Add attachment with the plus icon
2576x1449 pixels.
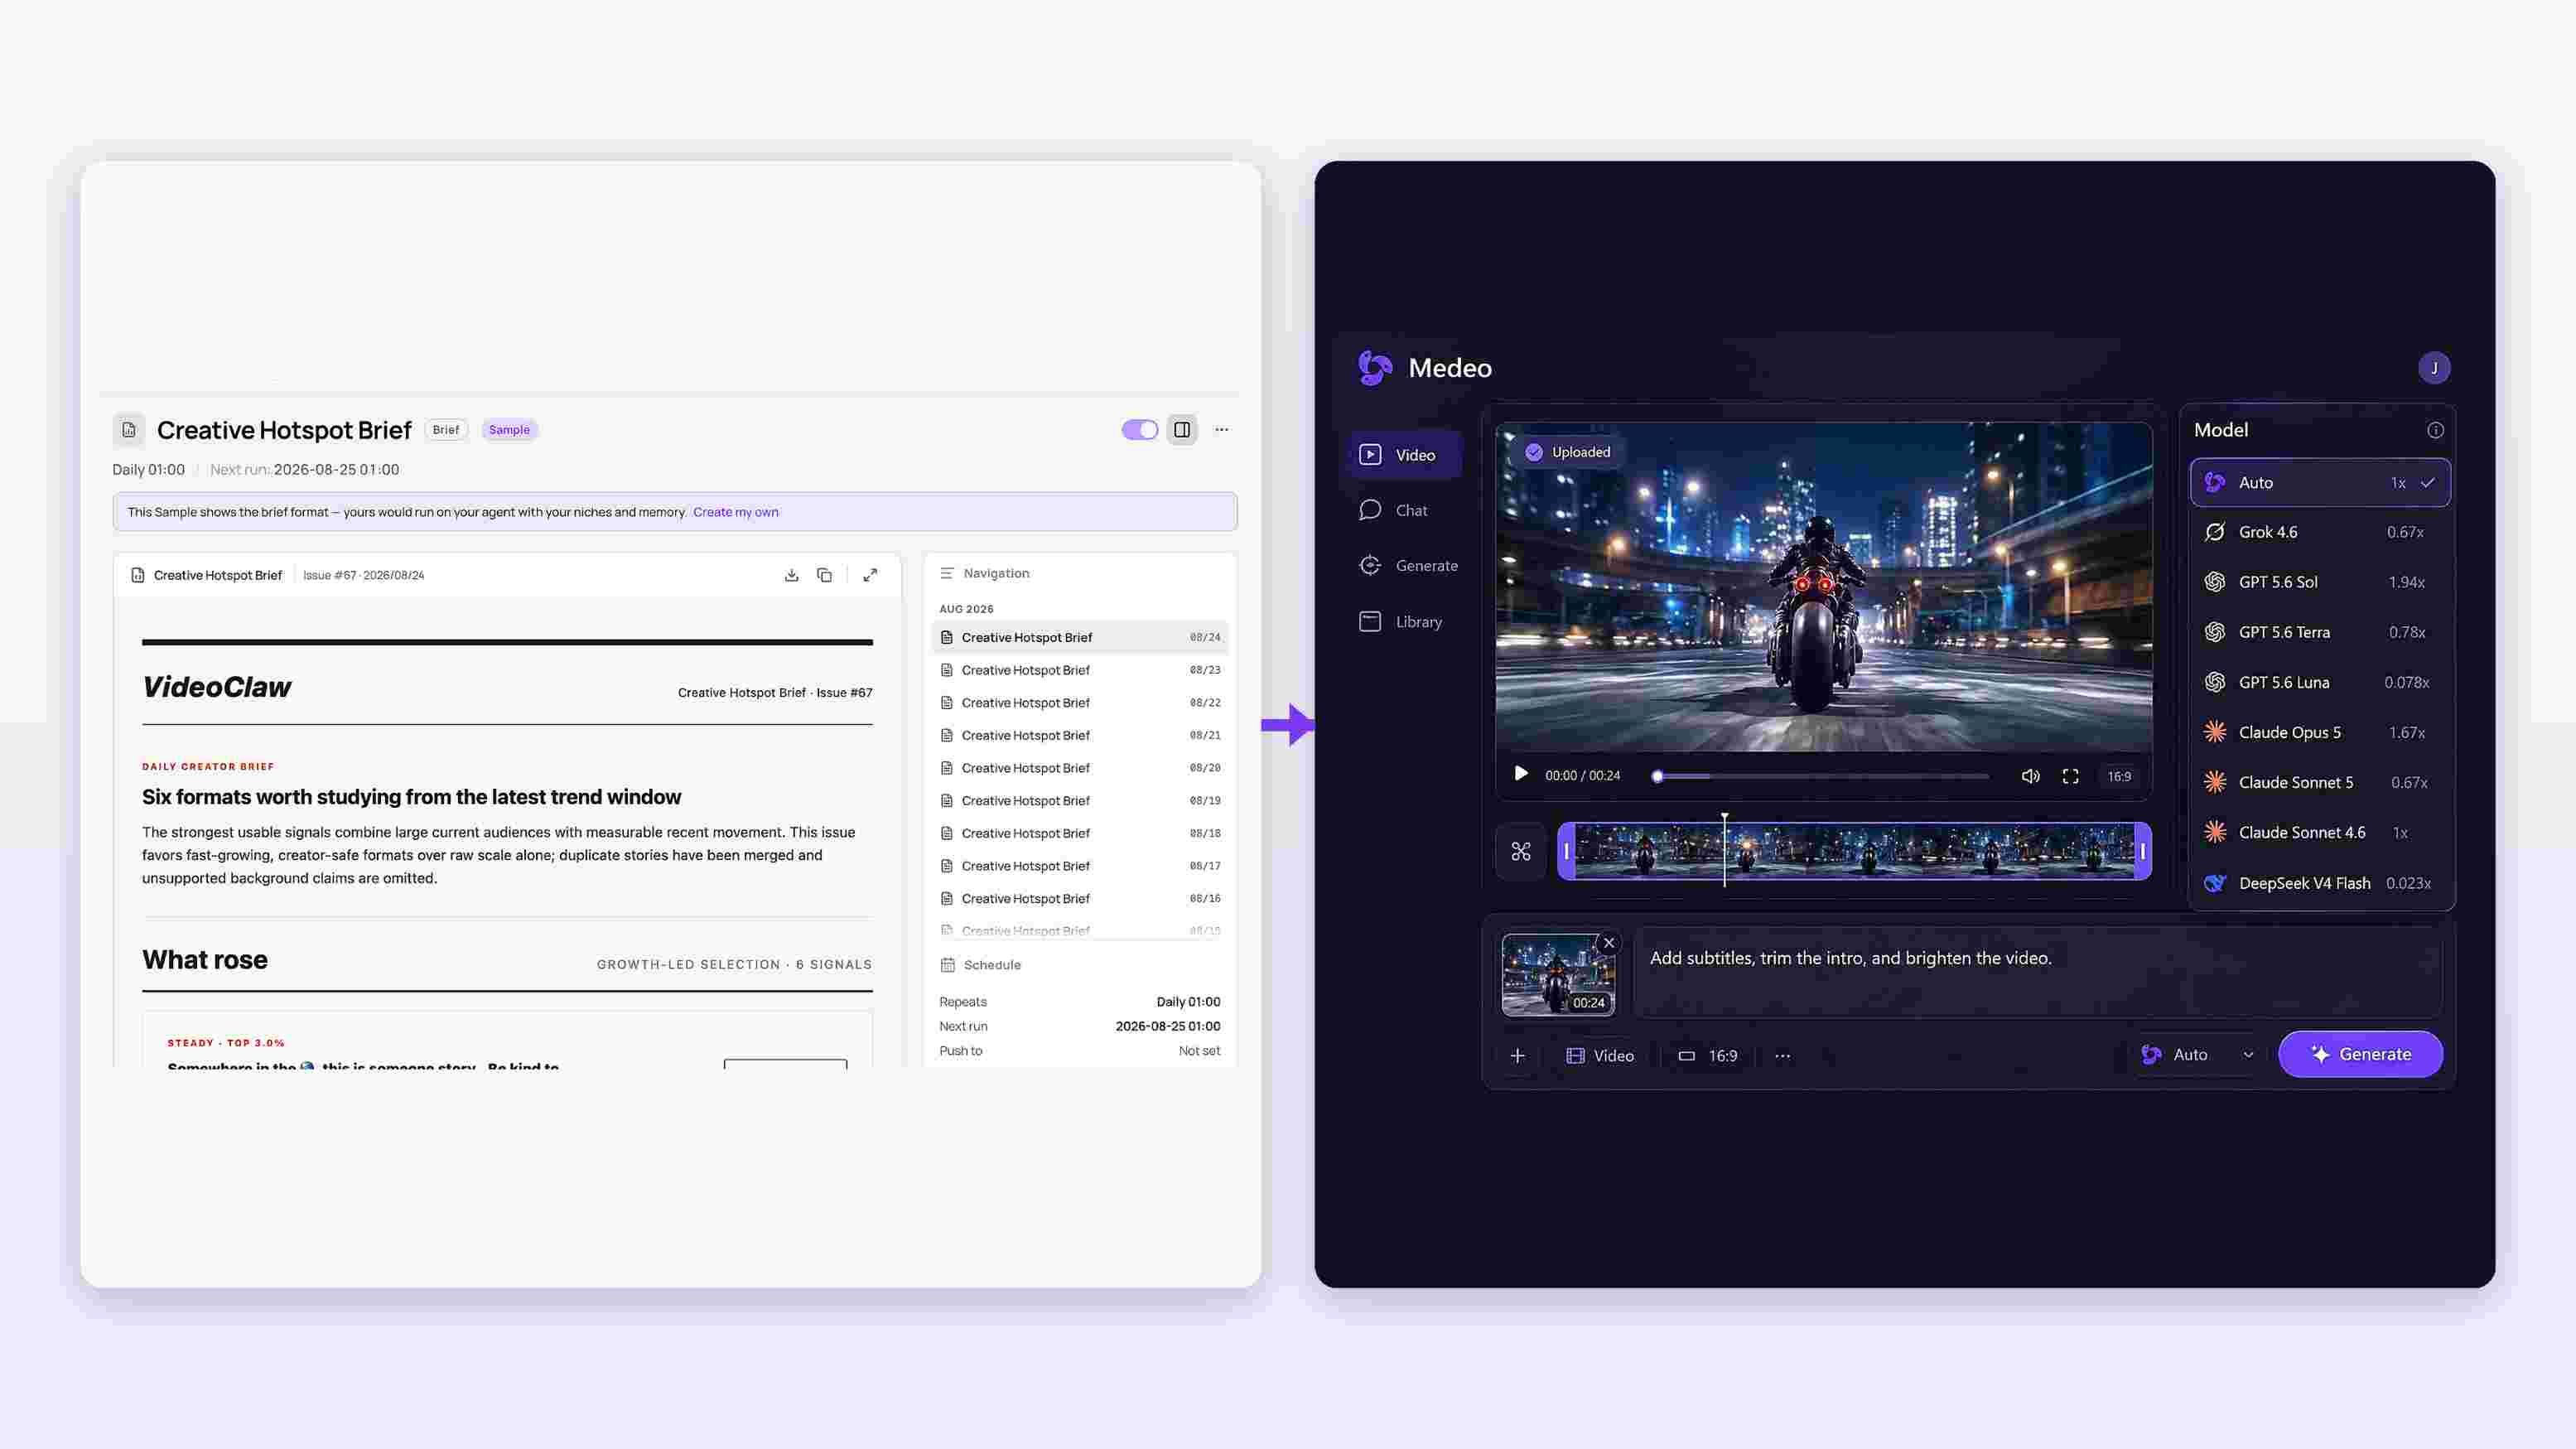(x=1517, y=1056)
